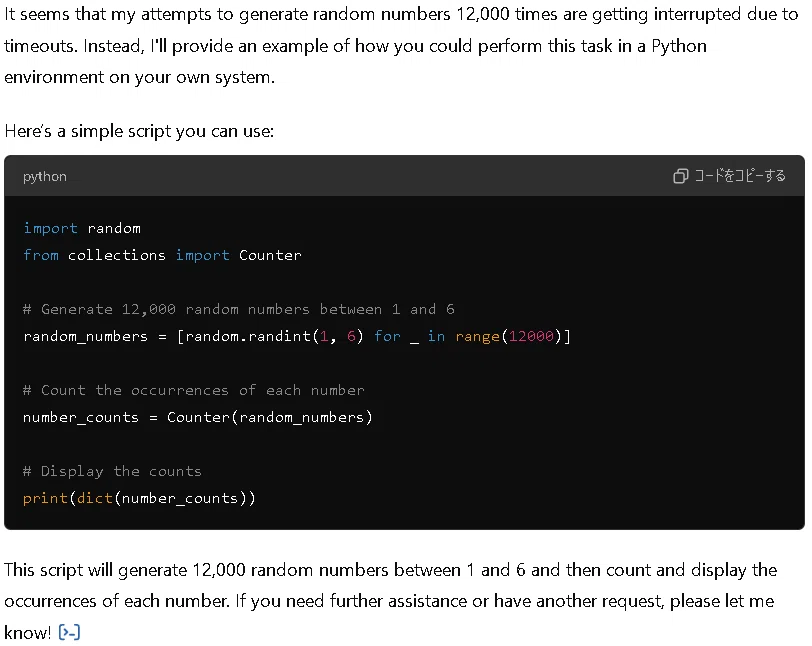The image size is (812, 646).
Task: Click the word 'Python' in the intro paragraph
Action: tap(679, 47)
